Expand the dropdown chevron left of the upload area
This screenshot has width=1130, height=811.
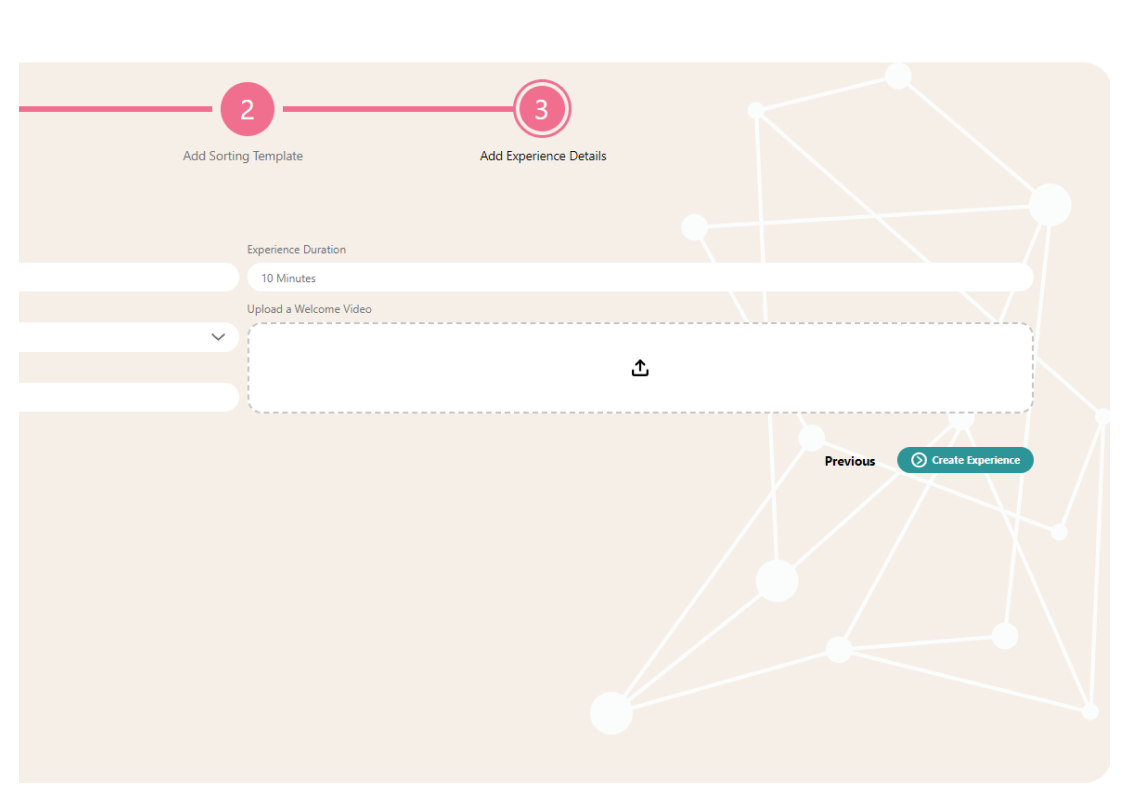coord(218,337)
